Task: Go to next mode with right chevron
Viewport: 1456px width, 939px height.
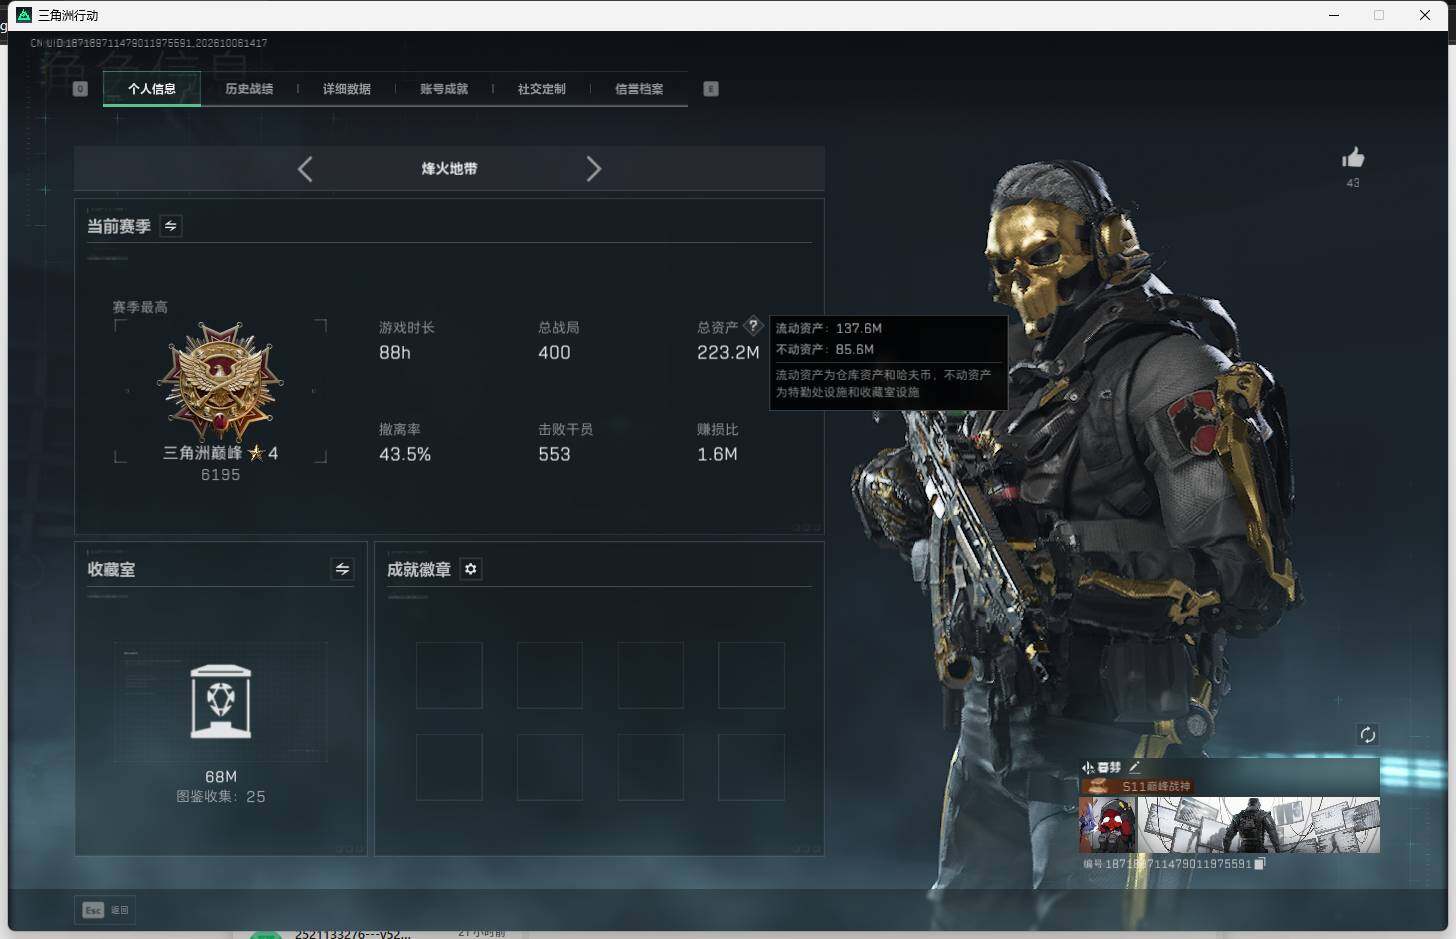Action: [593, 169]
